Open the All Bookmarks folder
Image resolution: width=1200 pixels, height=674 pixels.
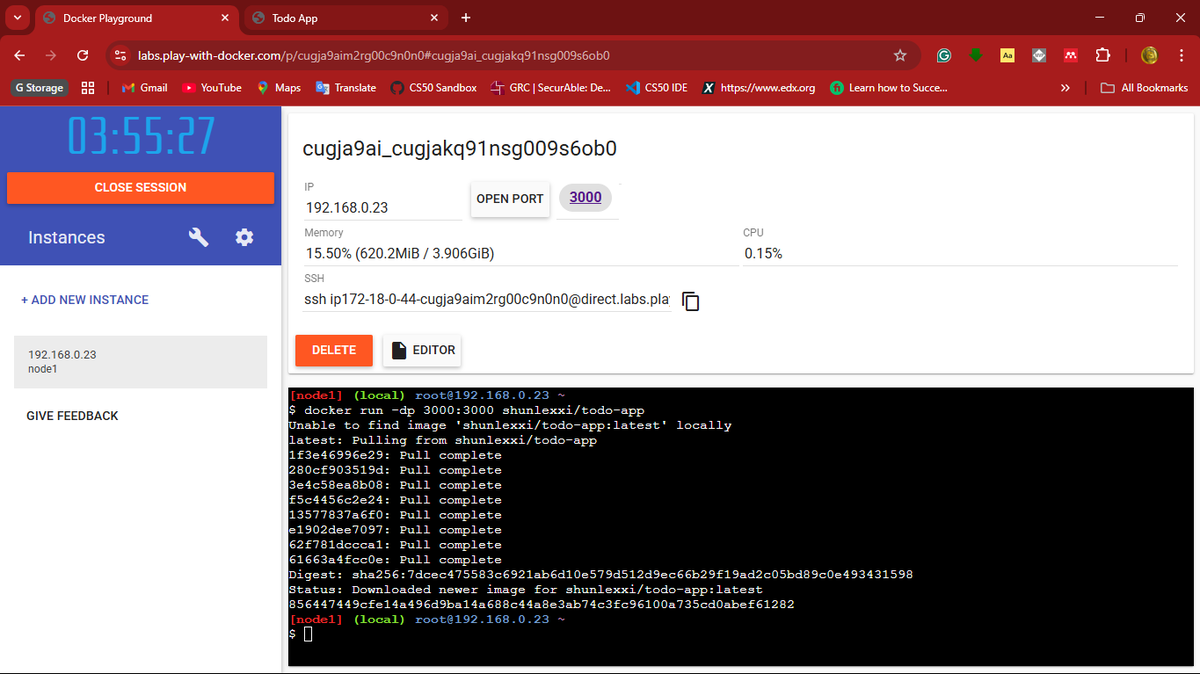1144,88
